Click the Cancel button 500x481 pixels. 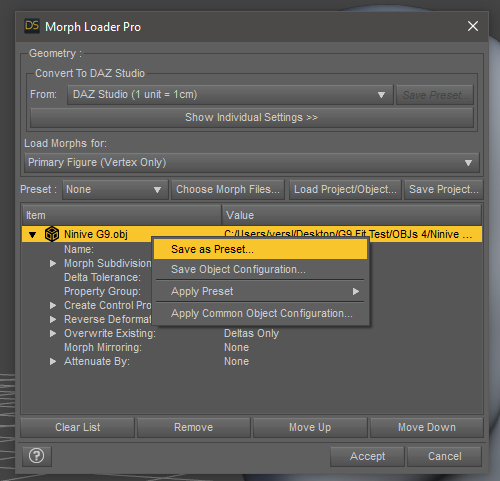pyautogui.click(x=445, y=456)
